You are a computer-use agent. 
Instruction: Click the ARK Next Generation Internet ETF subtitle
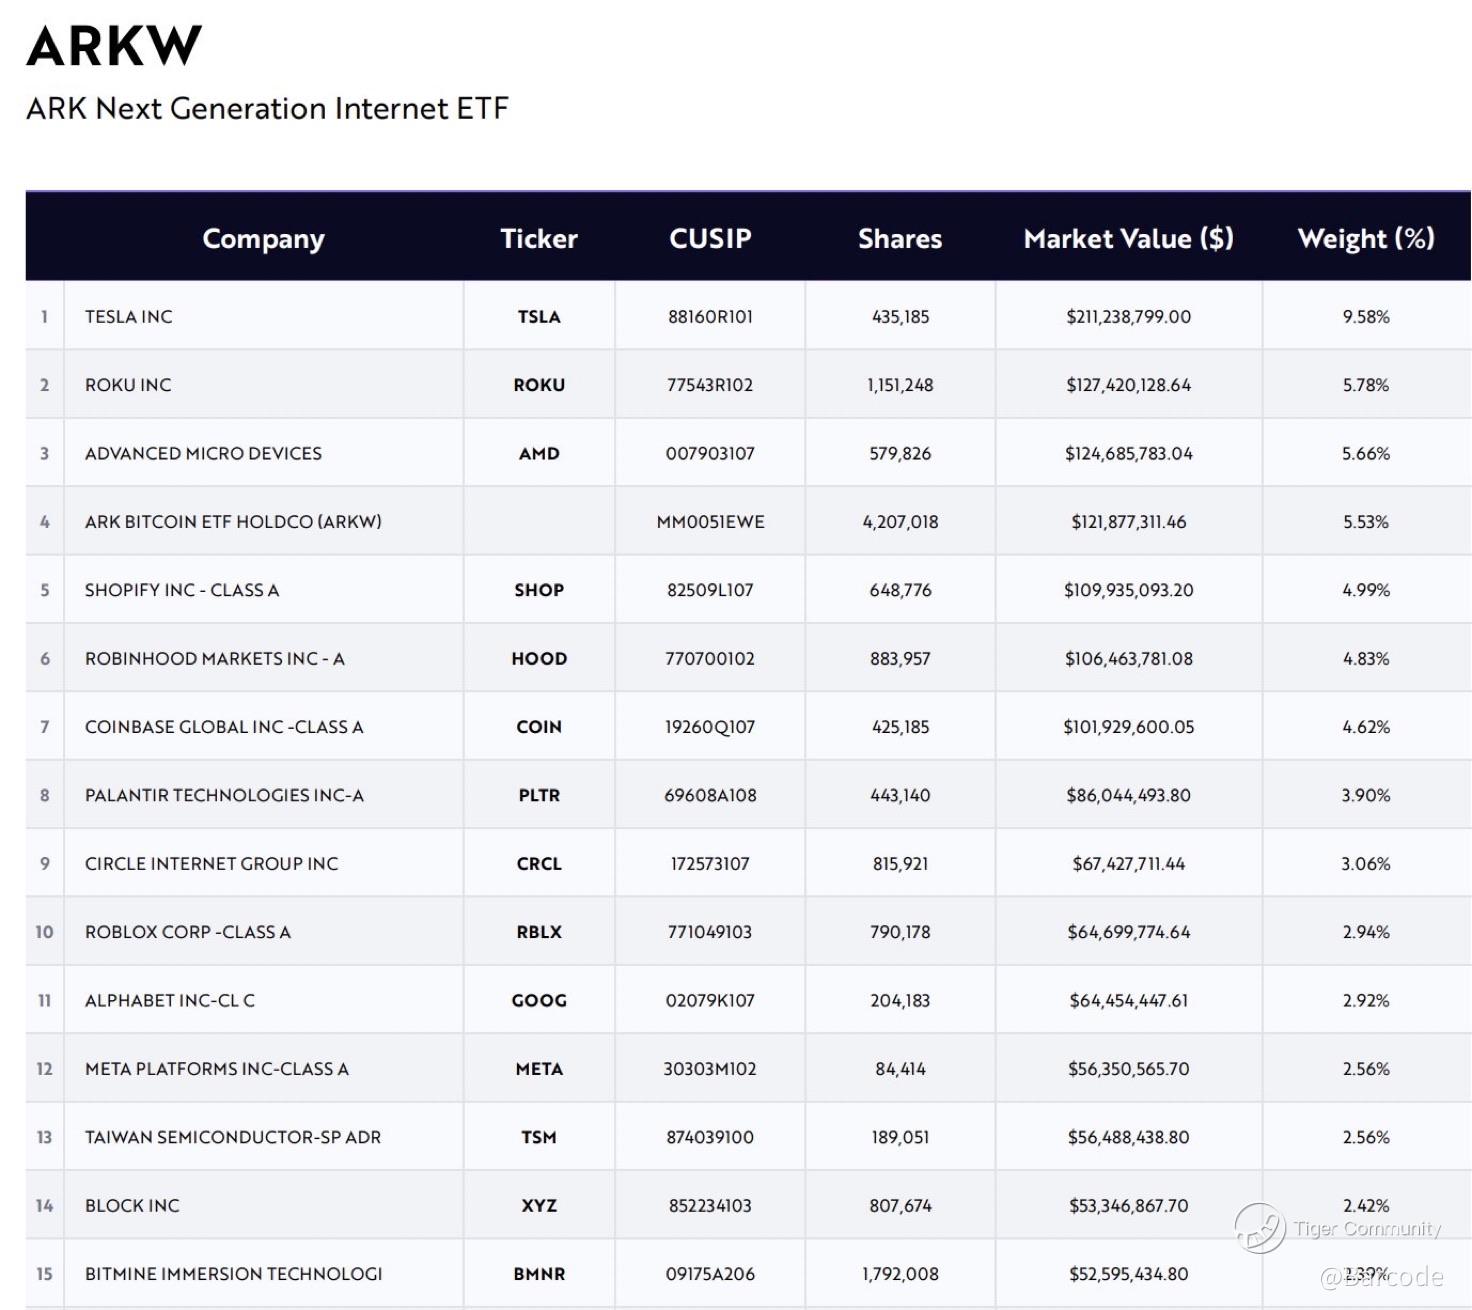point(267,108)
